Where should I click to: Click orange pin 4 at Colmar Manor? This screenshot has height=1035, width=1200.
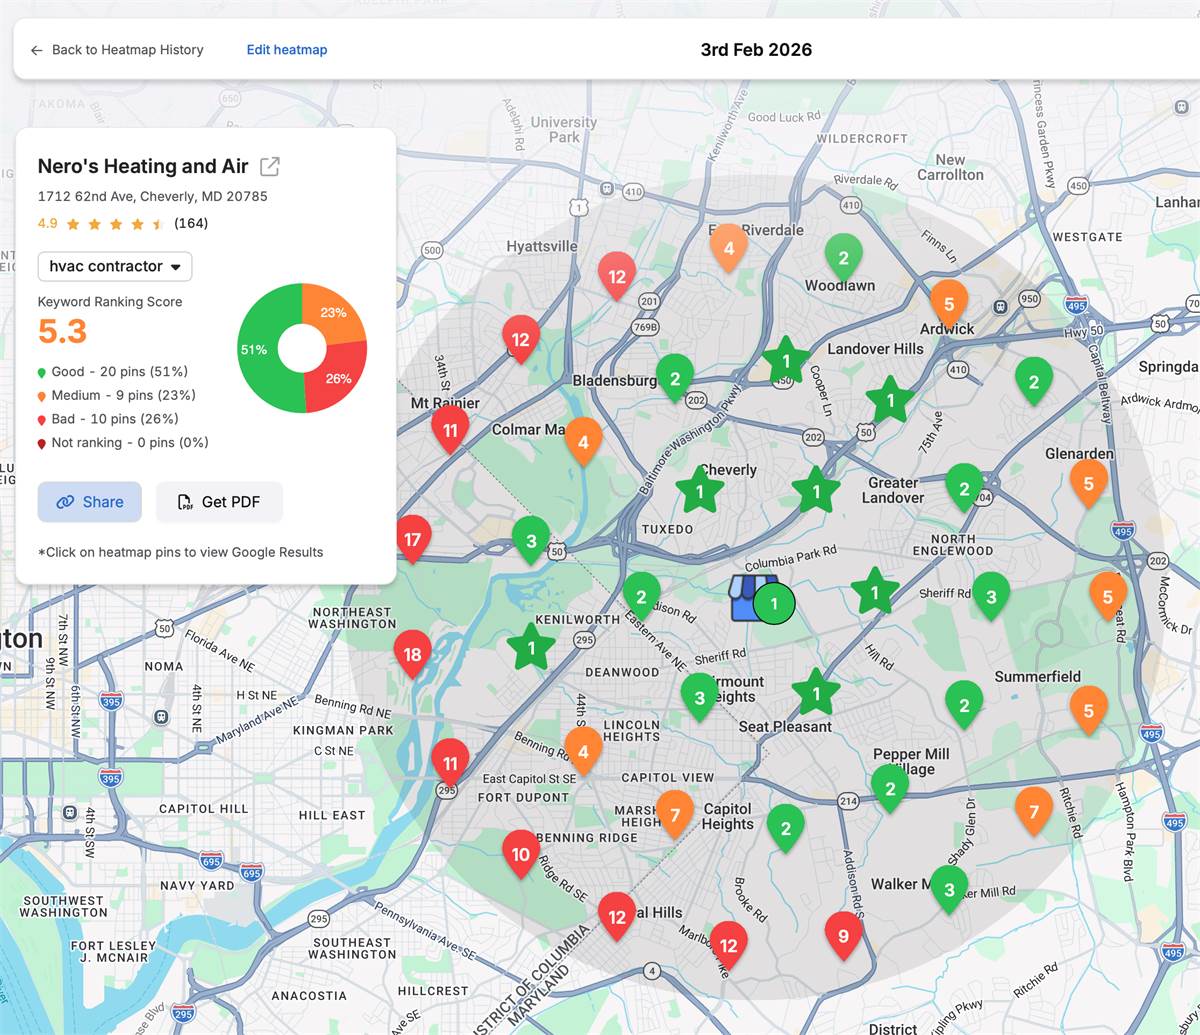[x=583, y=443]
